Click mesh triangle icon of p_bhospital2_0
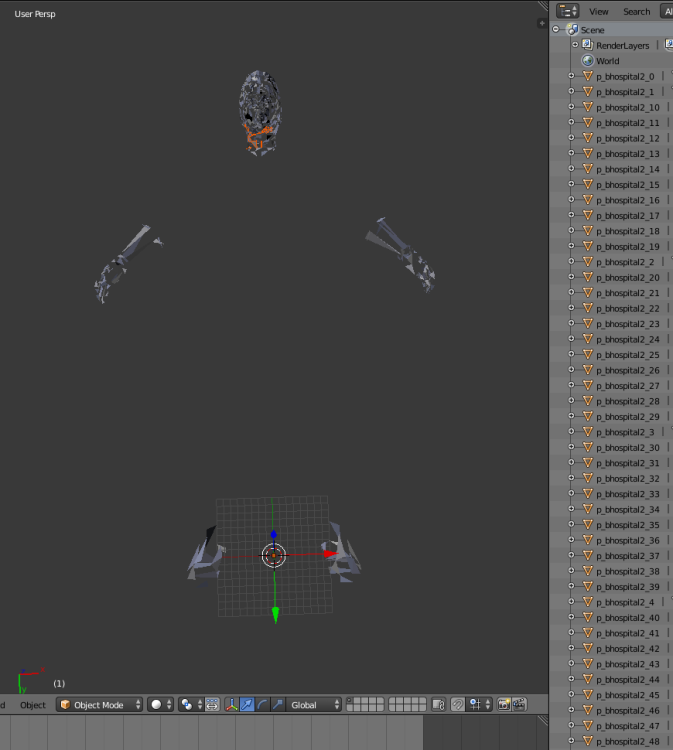This screenshot has height=750, width=673. point(588,77)
